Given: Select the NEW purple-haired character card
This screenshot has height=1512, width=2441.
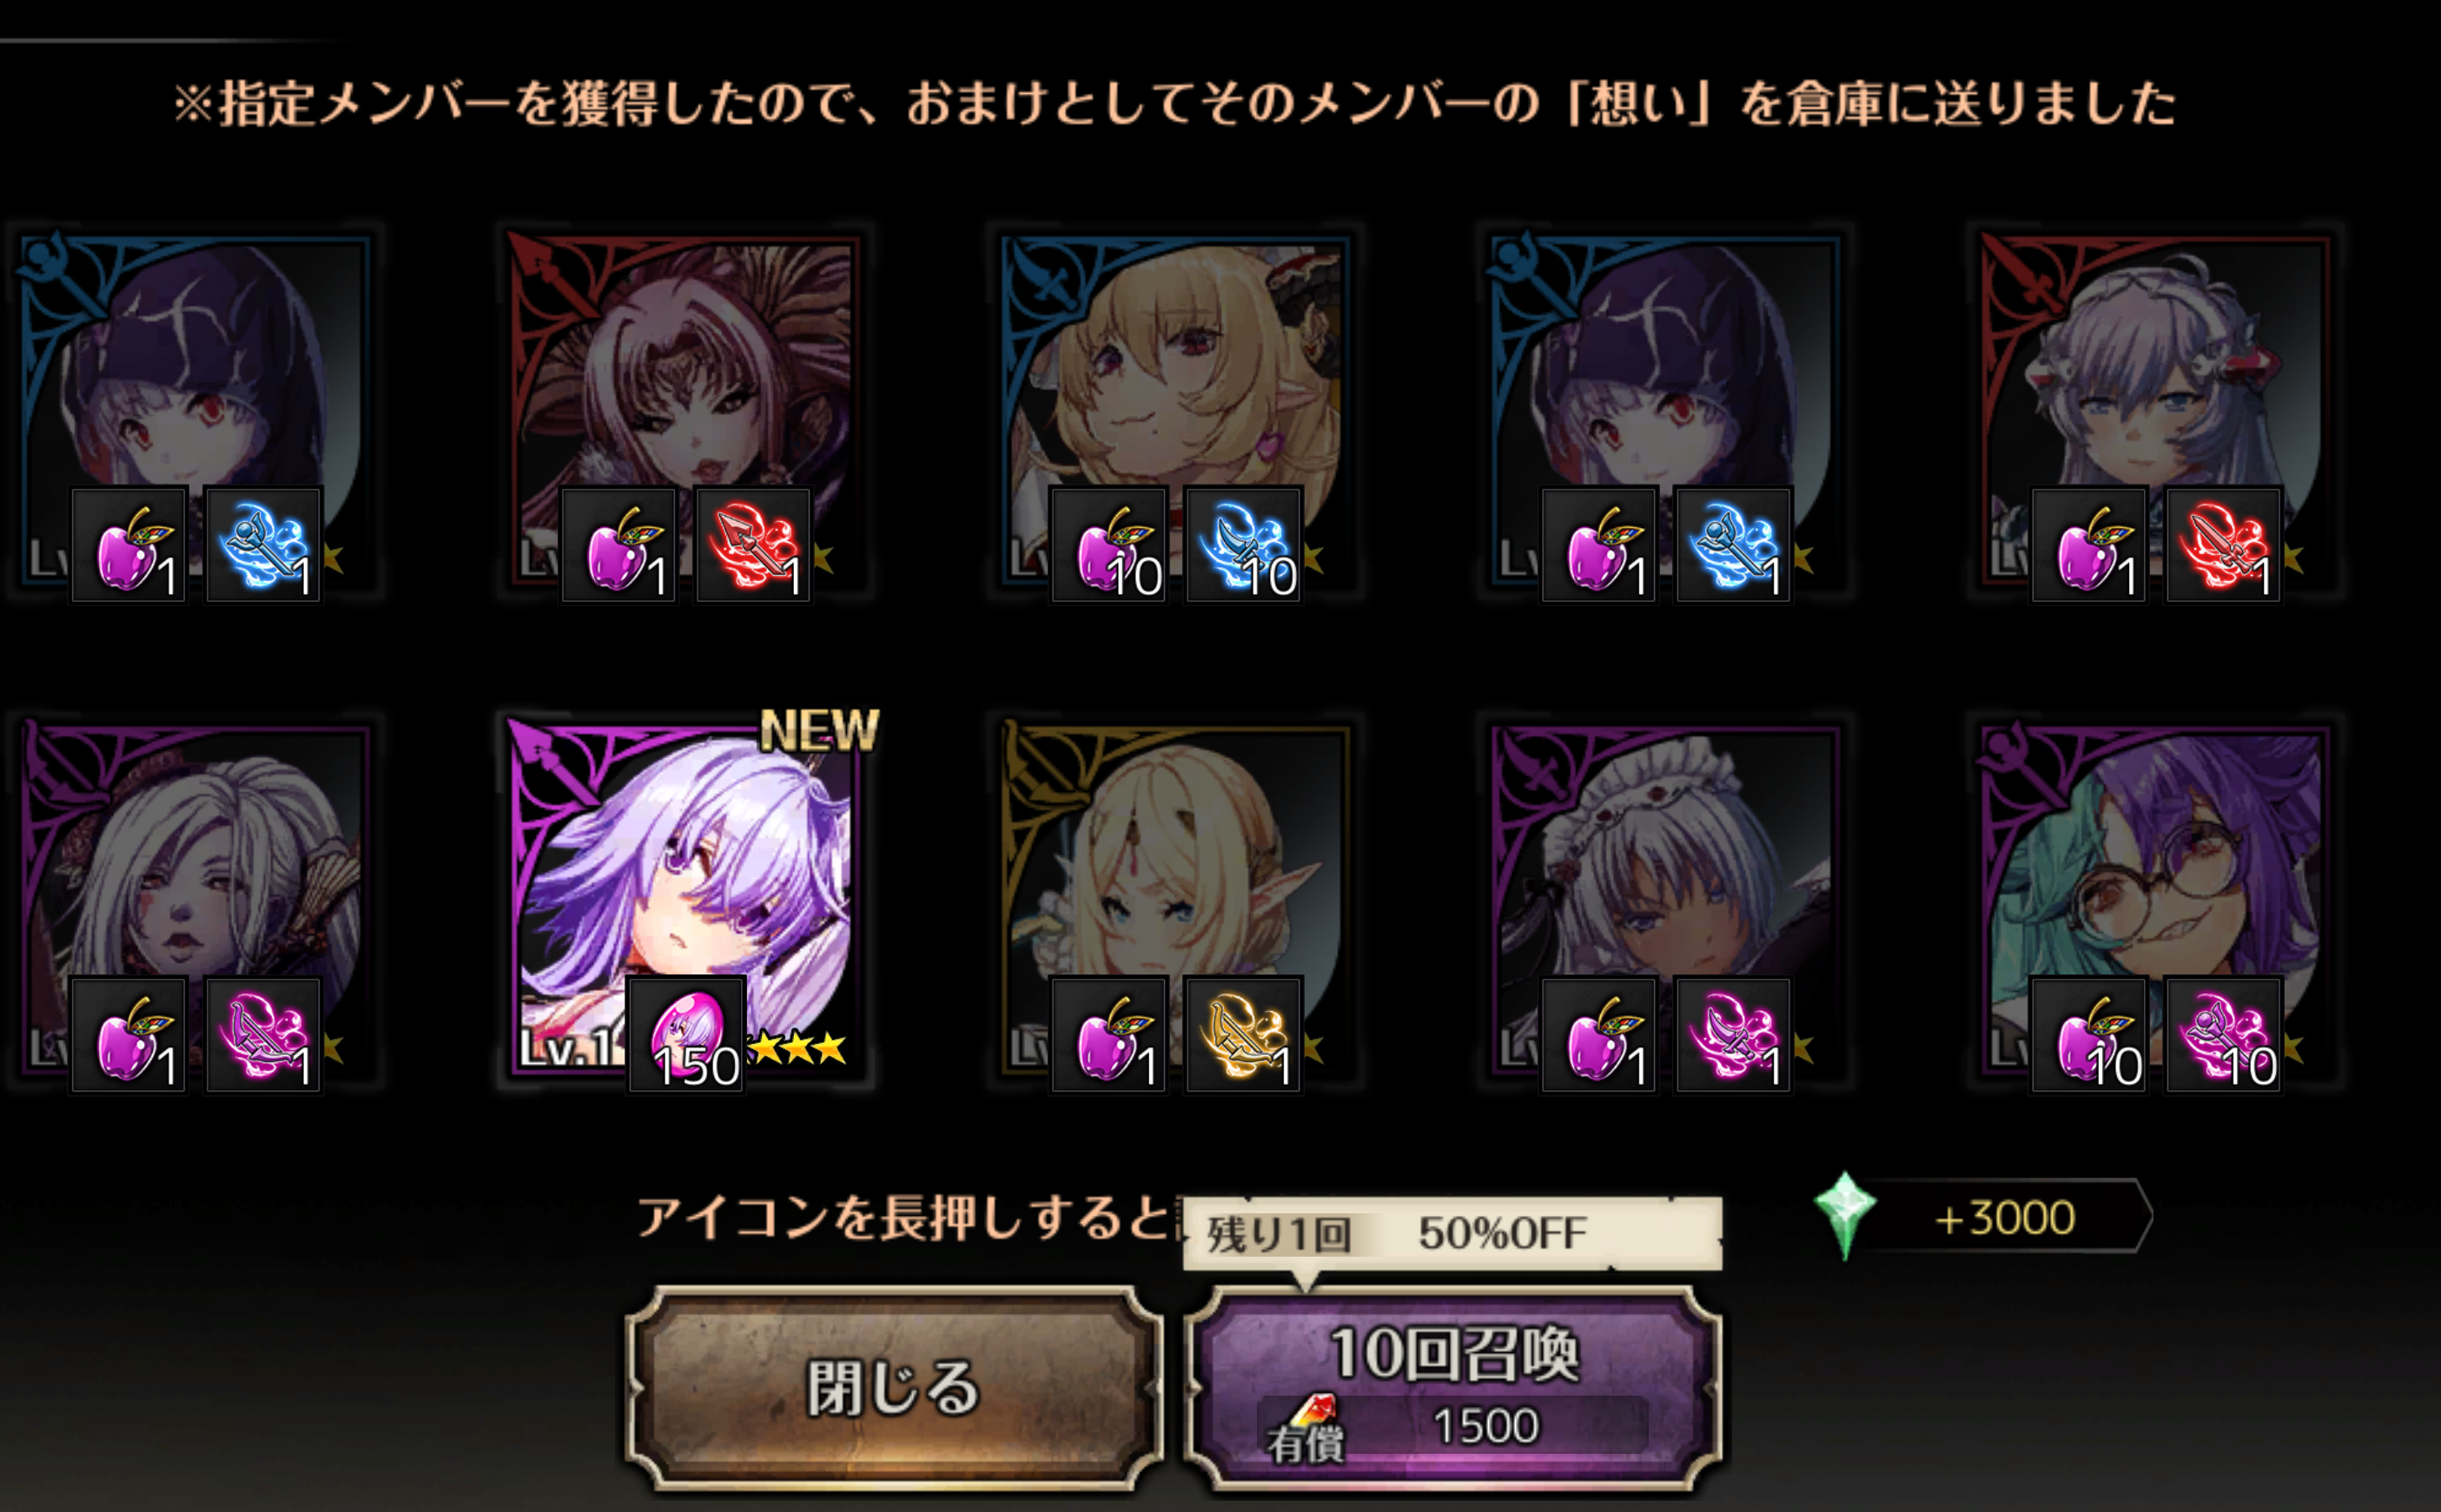Looking at the screenshot, I should pos(684,900).
